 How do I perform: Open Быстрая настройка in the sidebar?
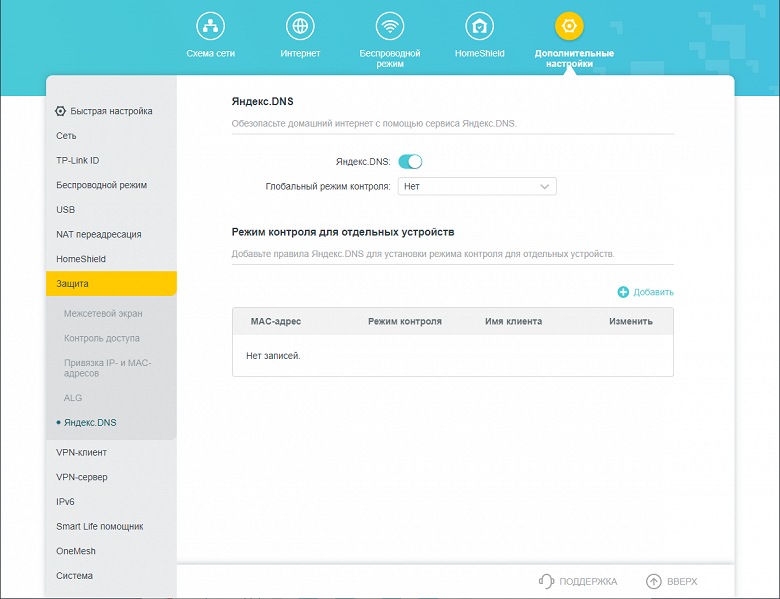coord(111,111)
